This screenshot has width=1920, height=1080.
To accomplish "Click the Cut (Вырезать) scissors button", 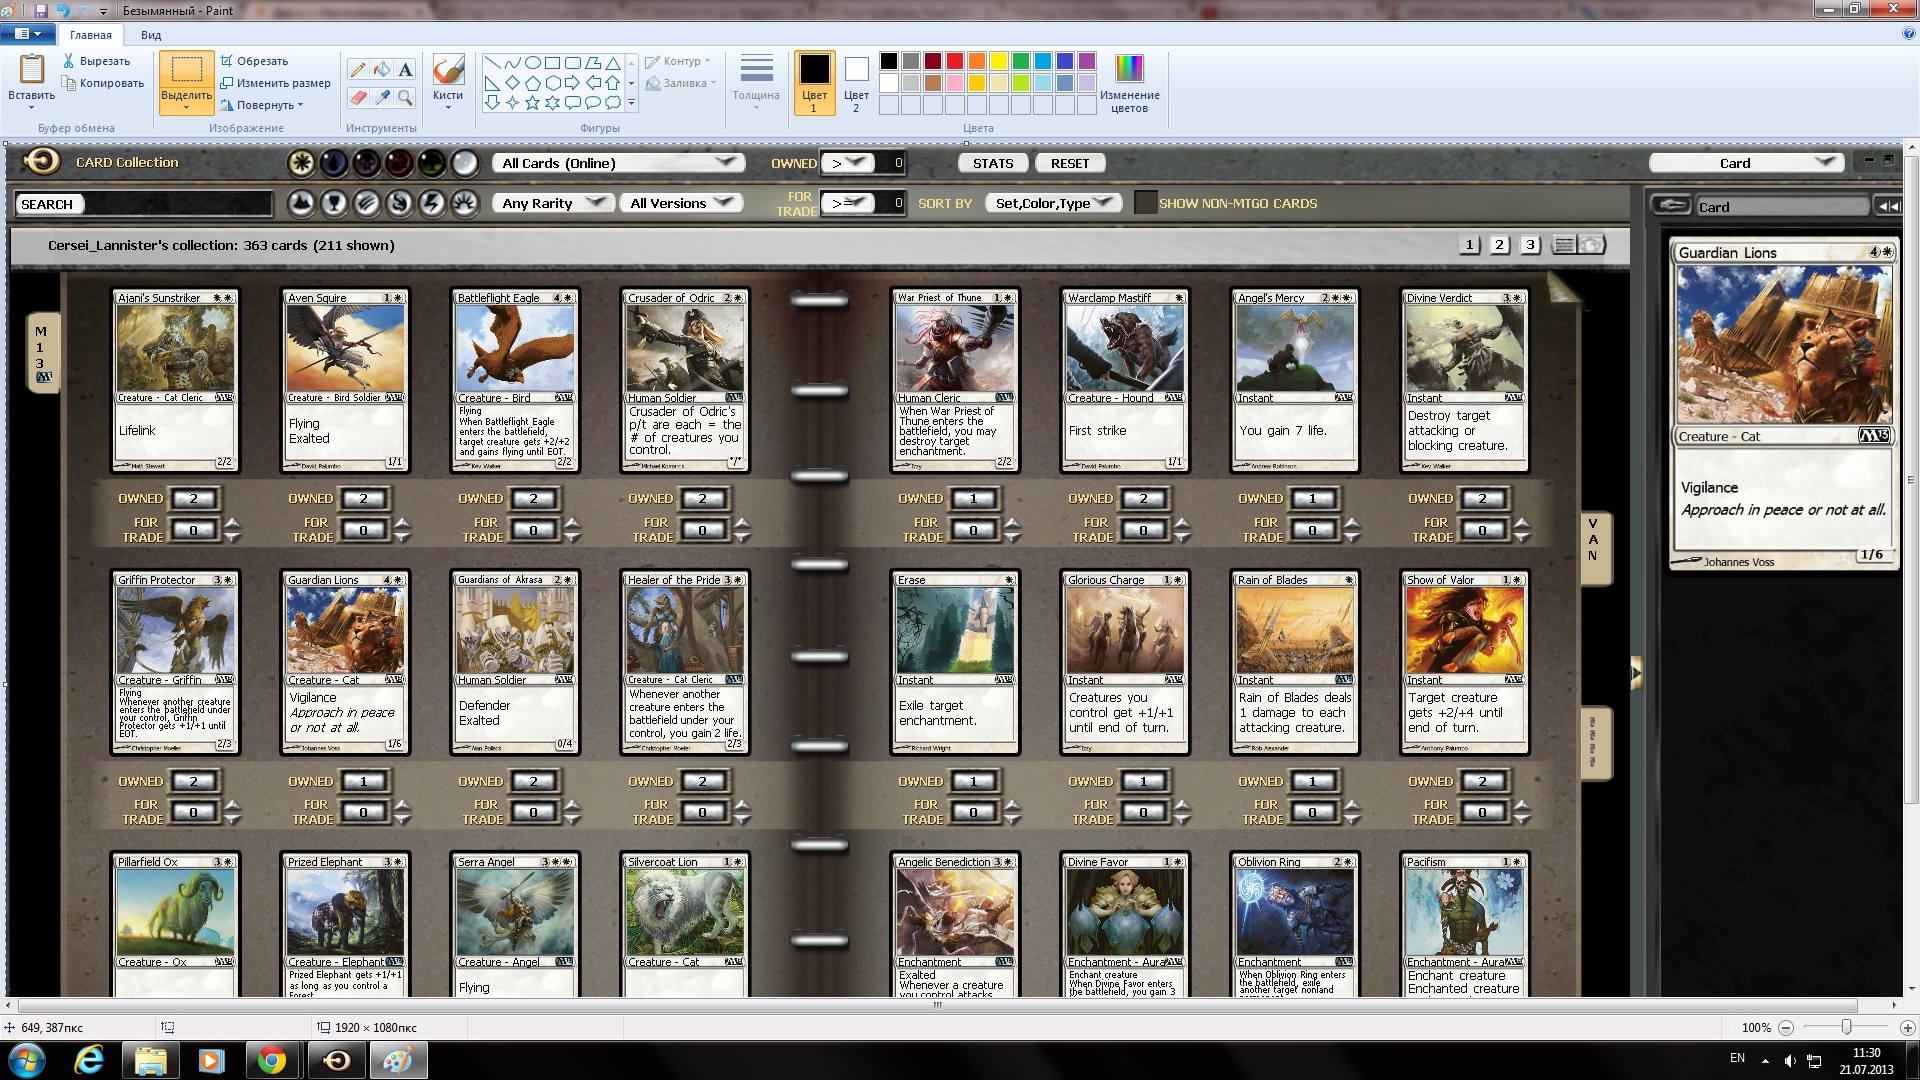I will (96, 61).
